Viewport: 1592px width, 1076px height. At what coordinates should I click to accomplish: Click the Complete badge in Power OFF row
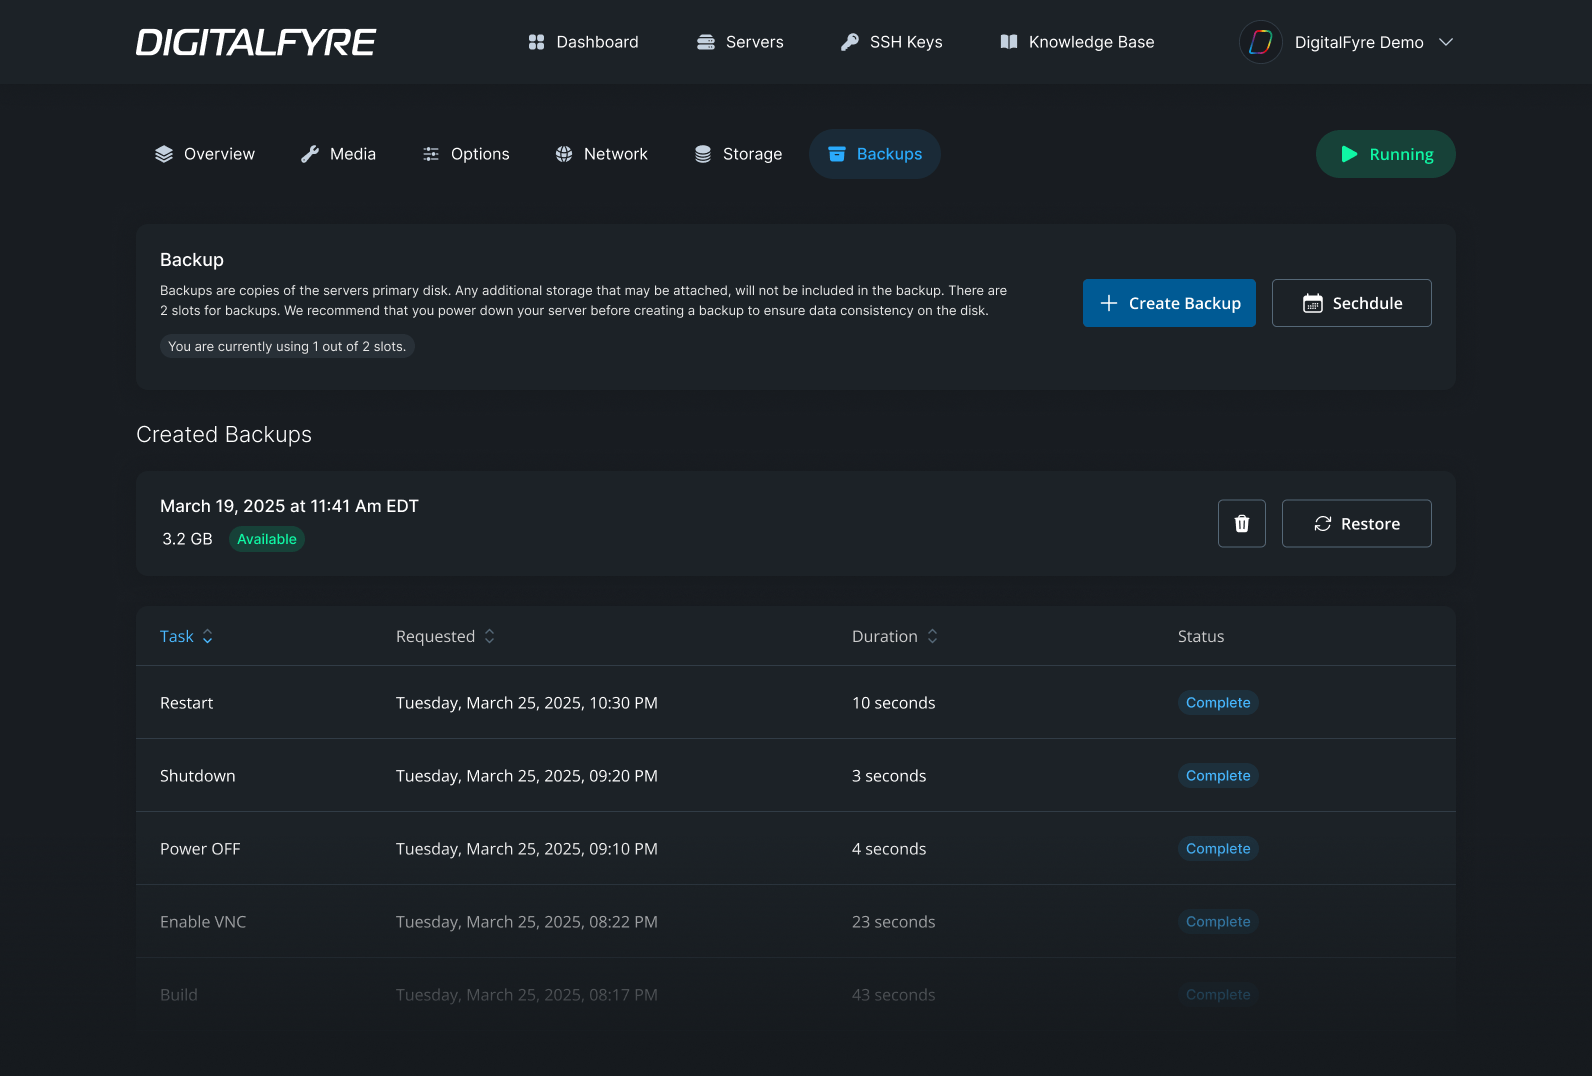pos(1218,849)
